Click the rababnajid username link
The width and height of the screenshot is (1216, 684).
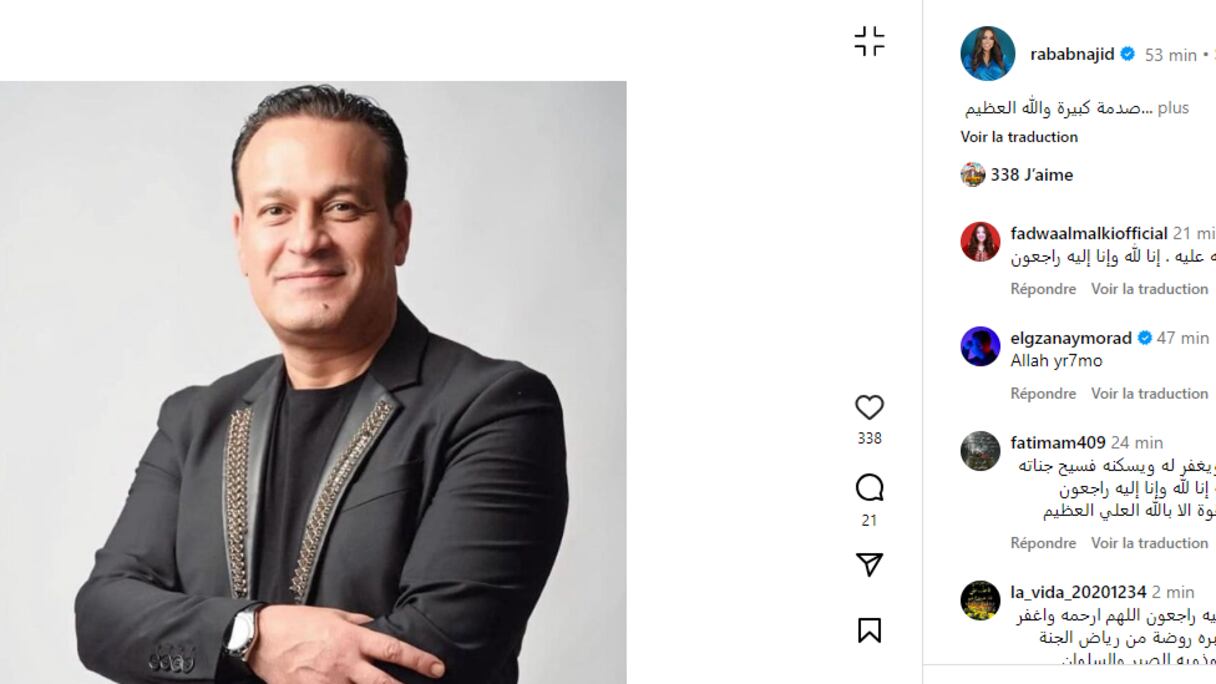(x=1072, y=54)
